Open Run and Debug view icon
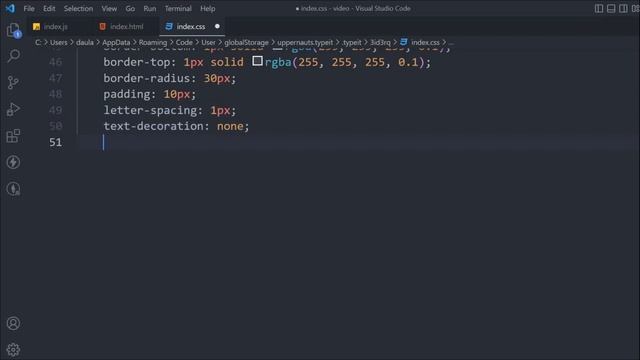 tap(13, 109)
